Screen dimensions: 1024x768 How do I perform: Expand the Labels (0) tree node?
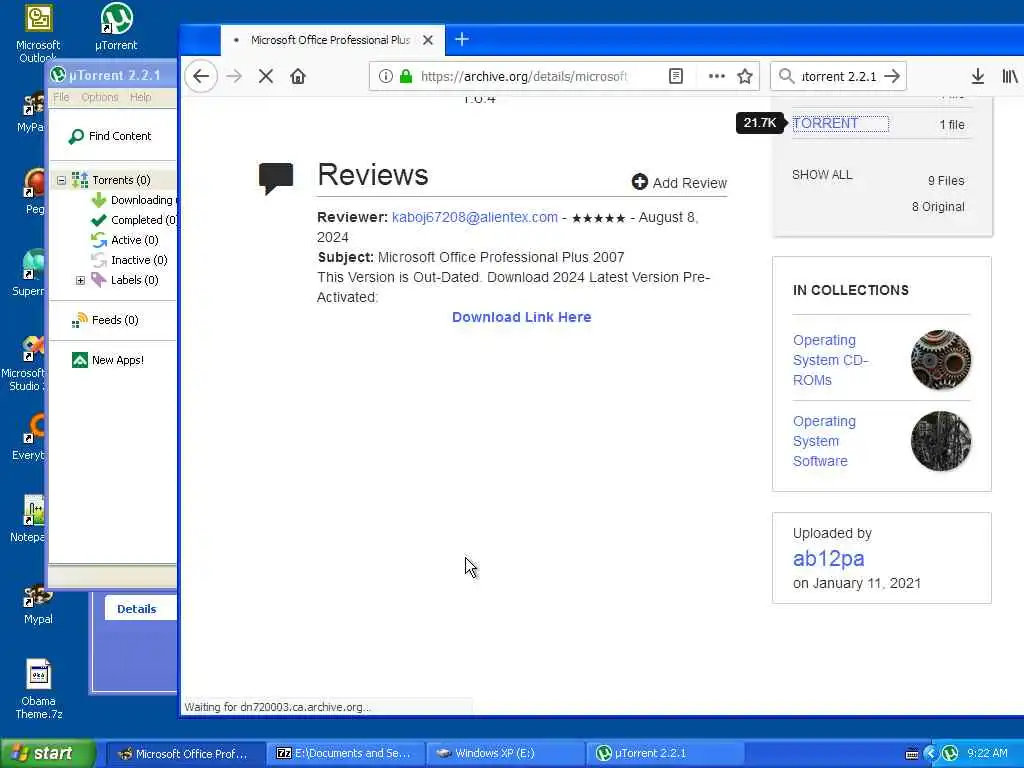[80, 280]
